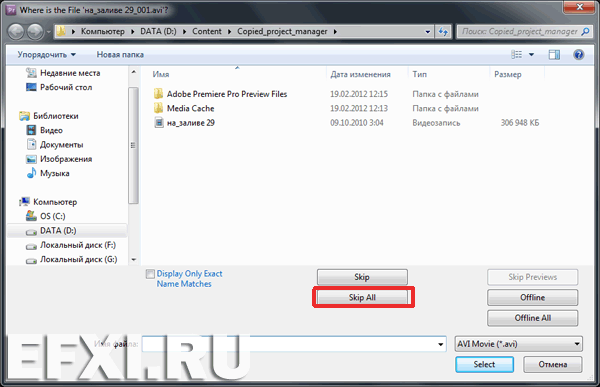This screenshot has height=387, width=600.
Task: Open the help question mark icon
Action: click(578, 55)
